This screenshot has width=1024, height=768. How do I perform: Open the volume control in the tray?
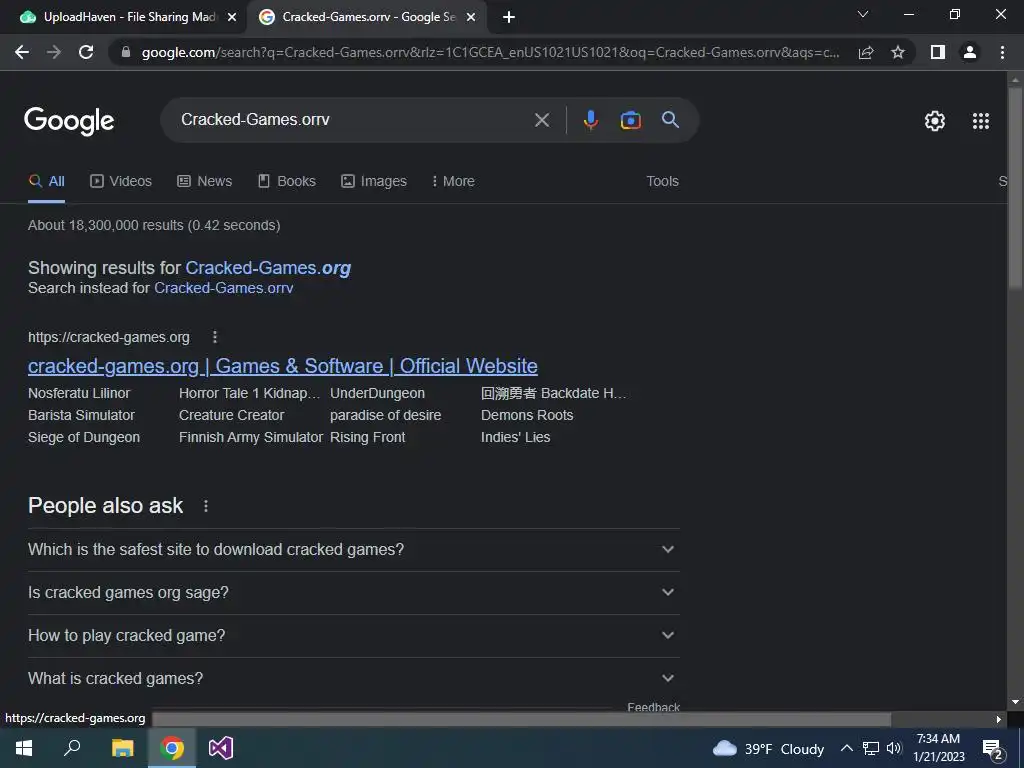(x=894, y=748)
